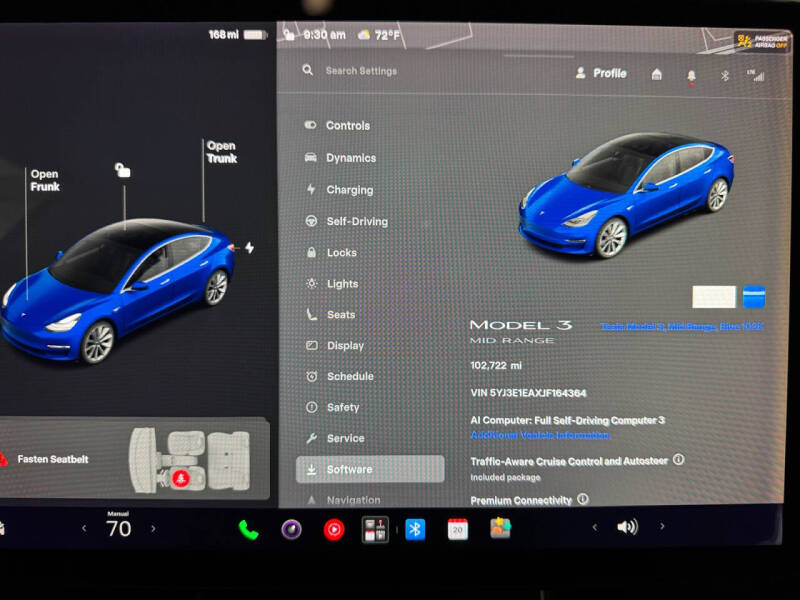Tap the 70 temperature setting
Viewport: 800px width, 600px height.
point(118,529)
